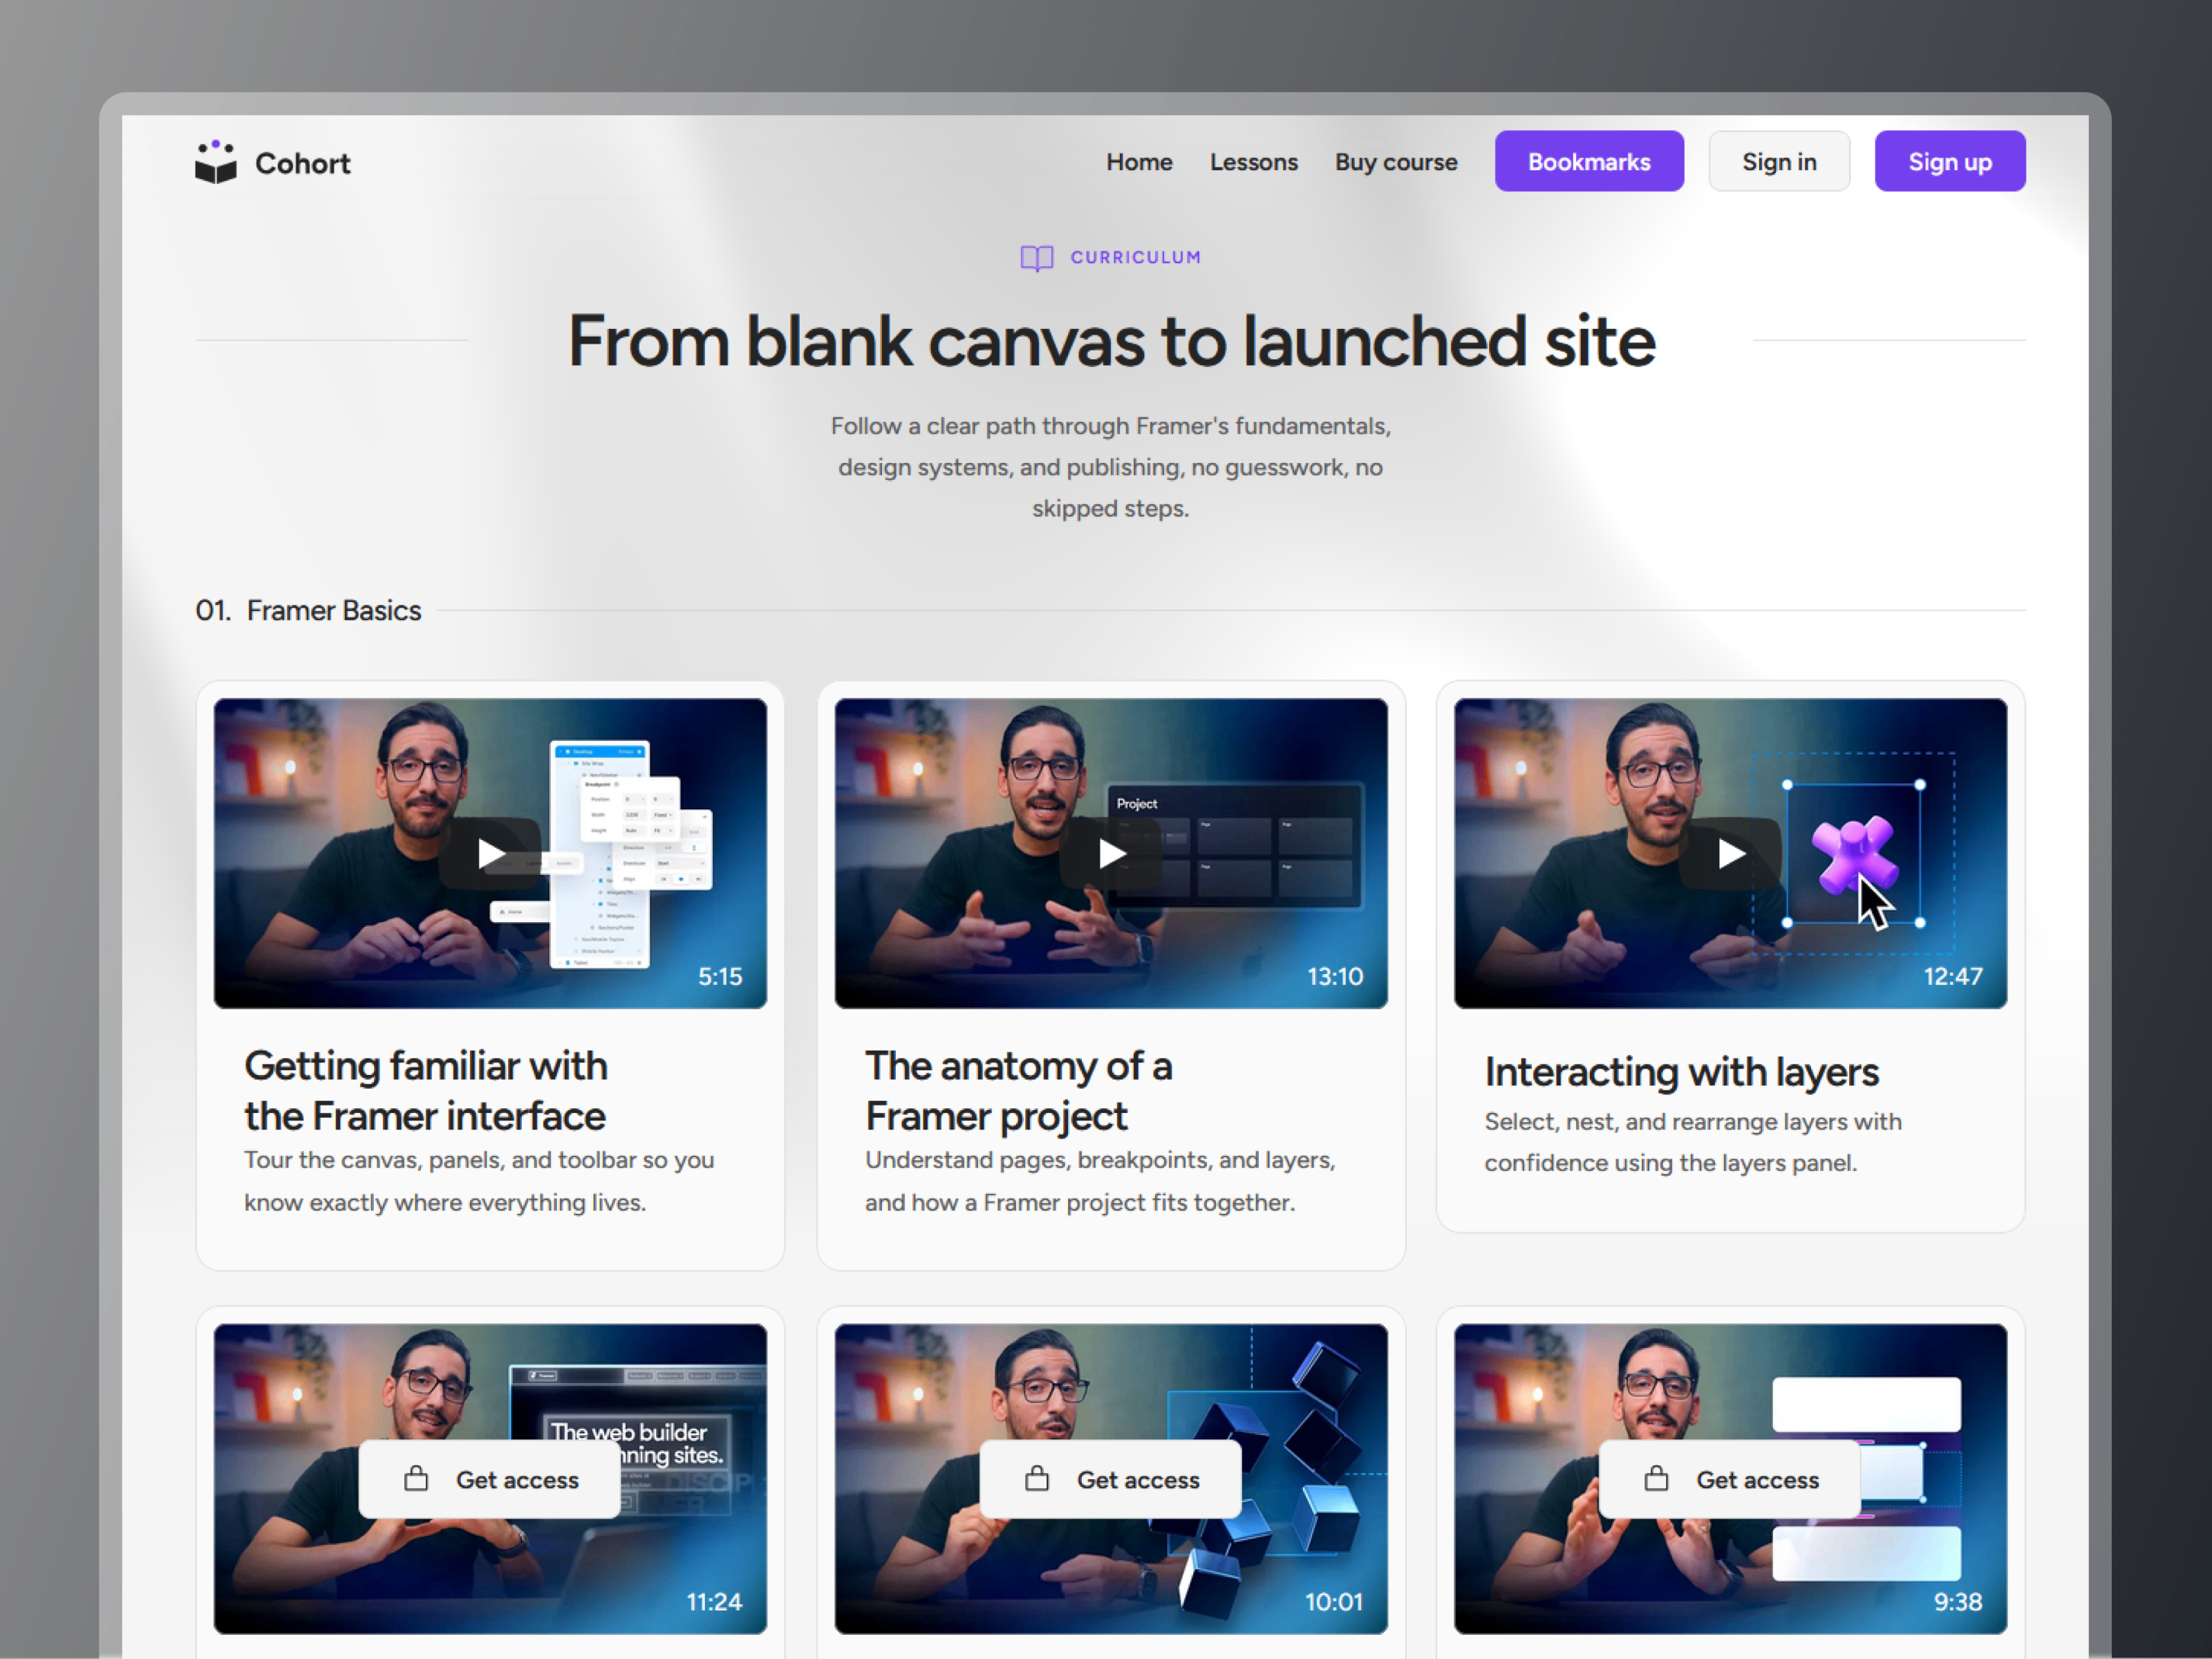Click the lock icon on the 11:24 video
Image resolution: width=2212 pixels, height=1659 pixels.
[416, 1479]
